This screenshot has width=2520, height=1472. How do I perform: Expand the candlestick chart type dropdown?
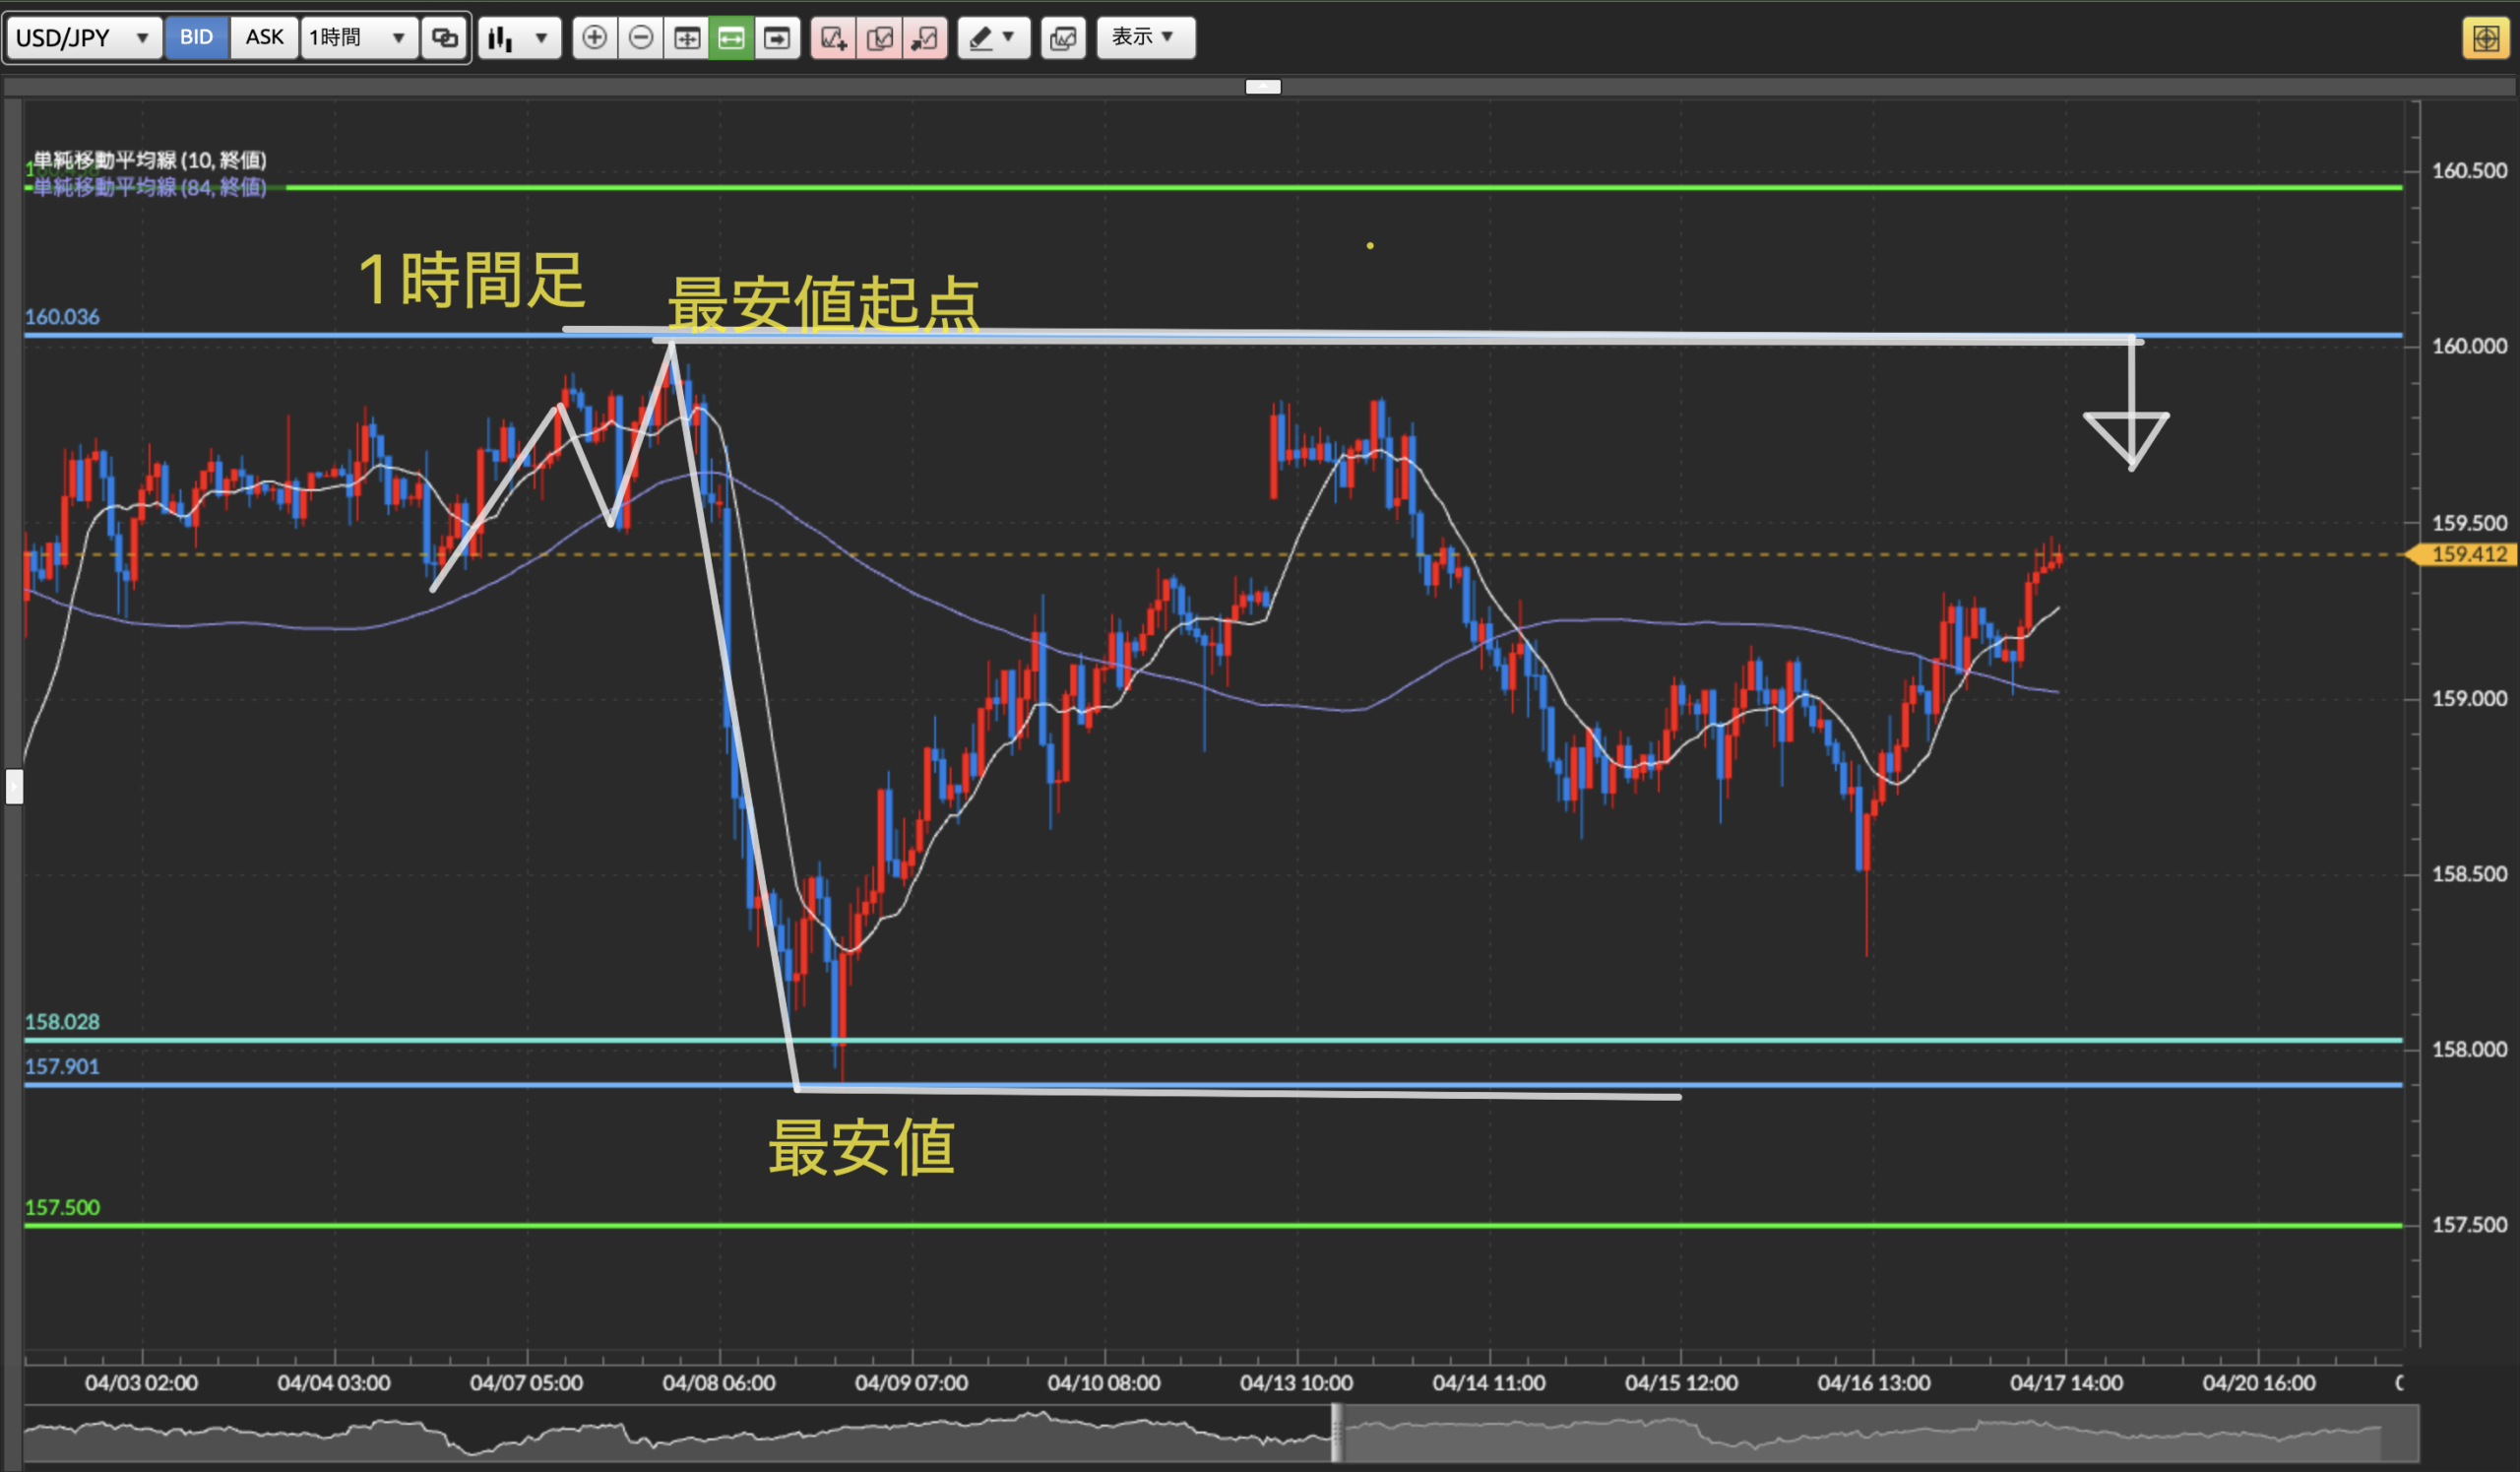[x=519, y=38]
